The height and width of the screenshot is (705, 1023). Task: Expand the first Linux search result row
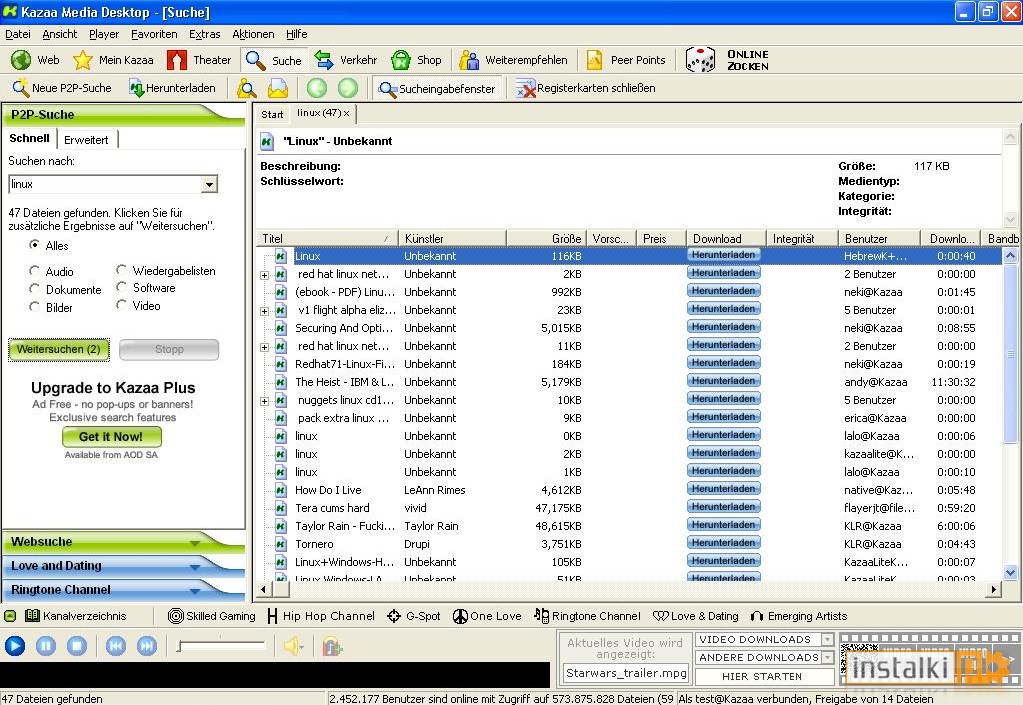(x=263, y=255)
